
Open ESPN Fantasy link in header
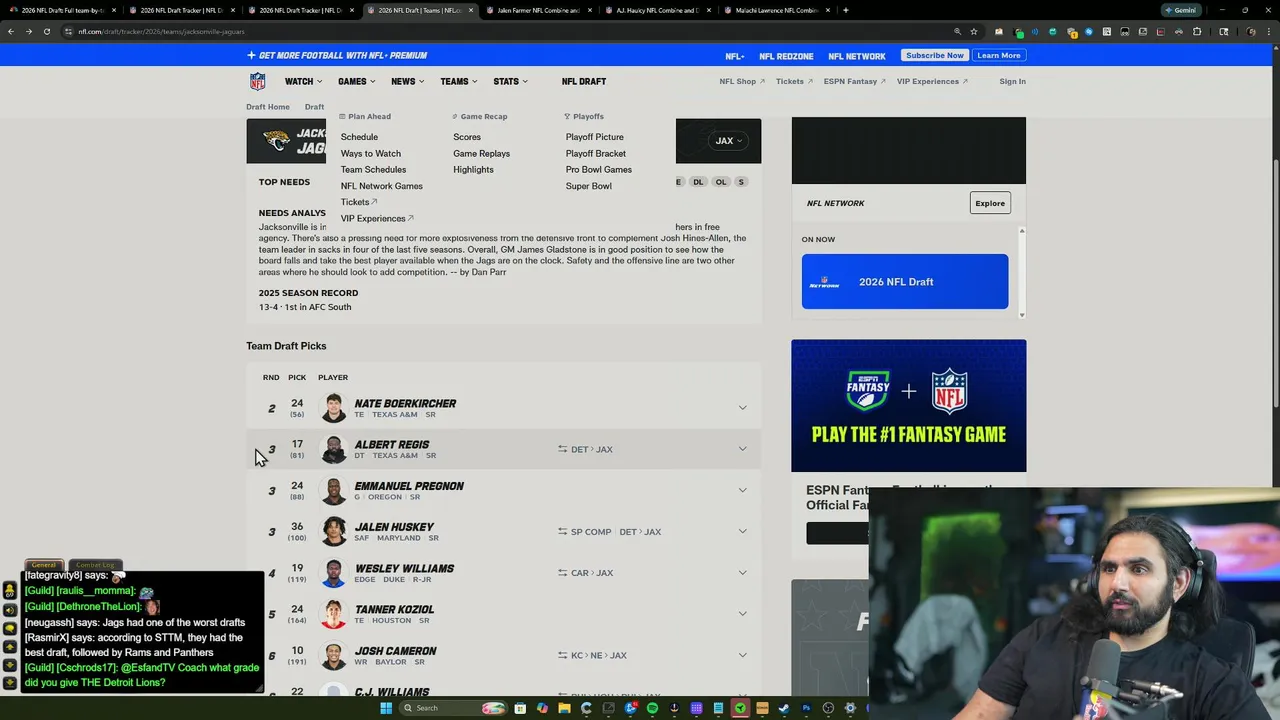coord(854,81)
